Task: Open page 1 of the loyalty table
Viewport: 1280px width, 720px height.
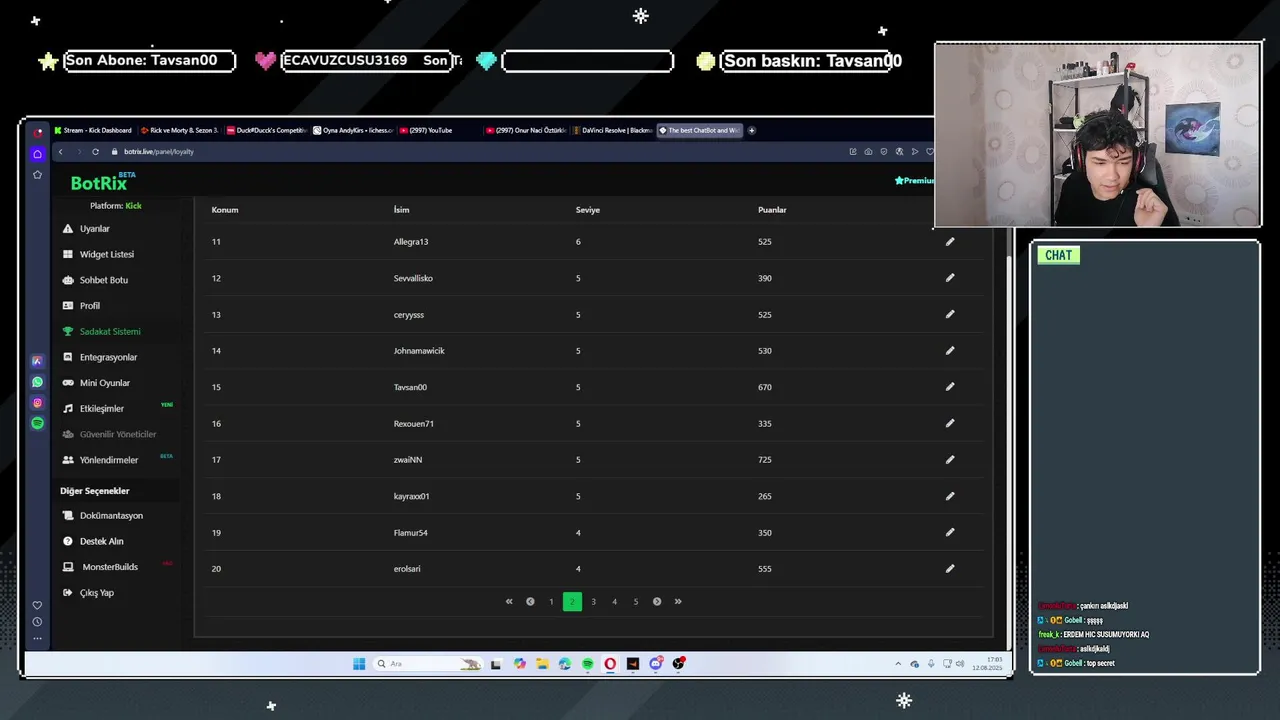Action: tap(551, 601)
